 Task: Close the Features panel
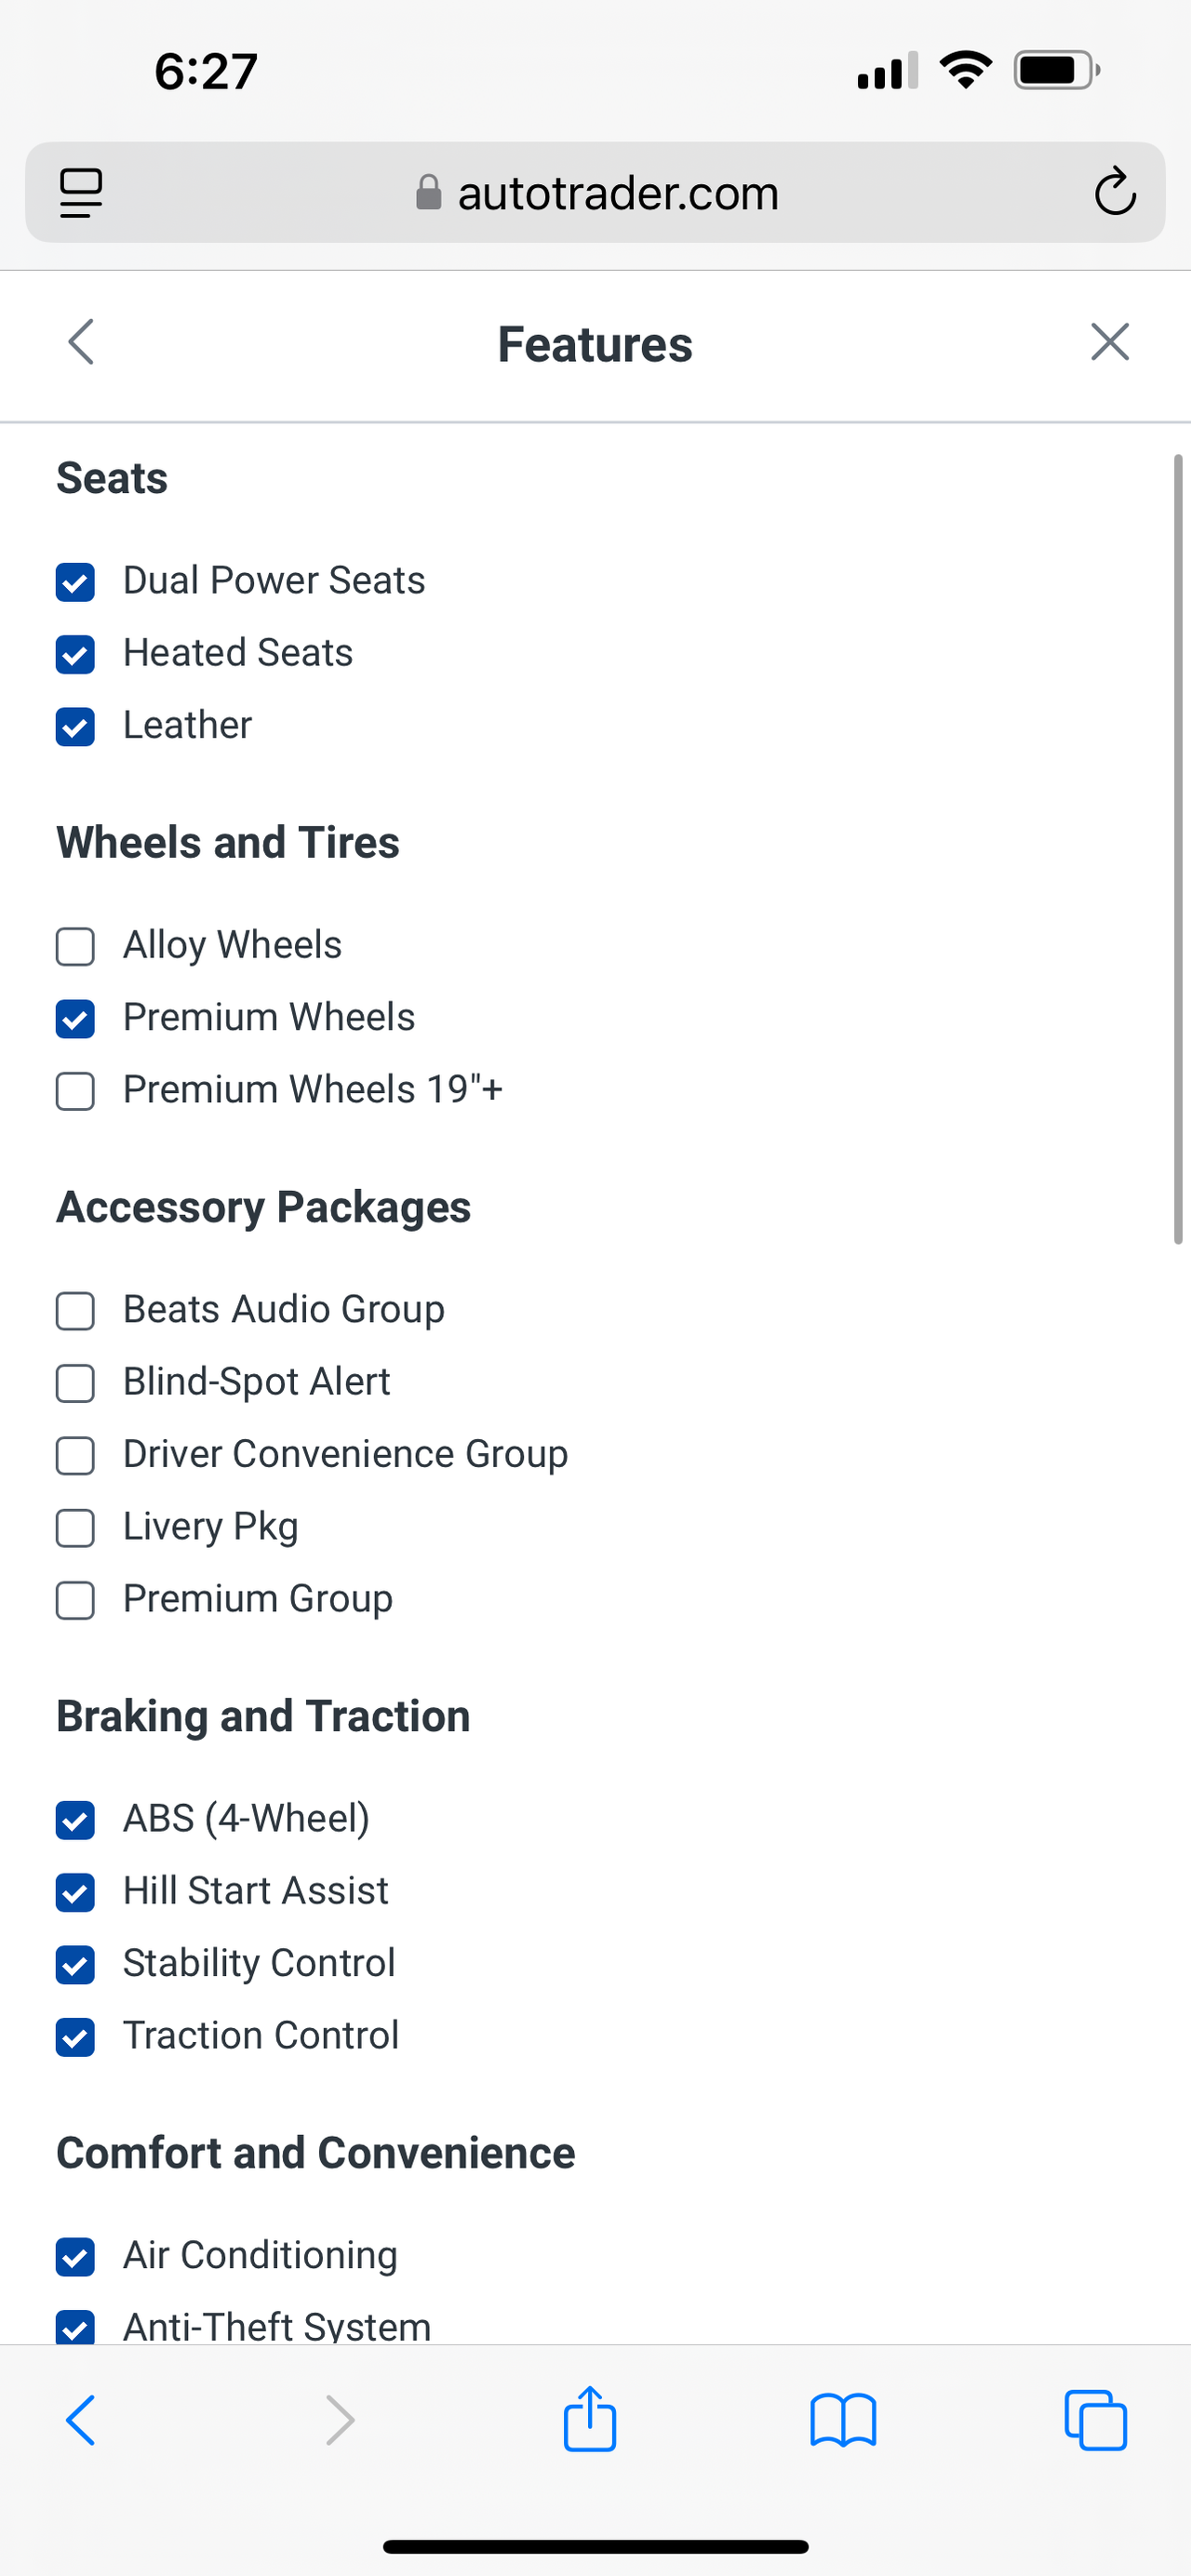pyautogui.click(x=1109, y=342)
